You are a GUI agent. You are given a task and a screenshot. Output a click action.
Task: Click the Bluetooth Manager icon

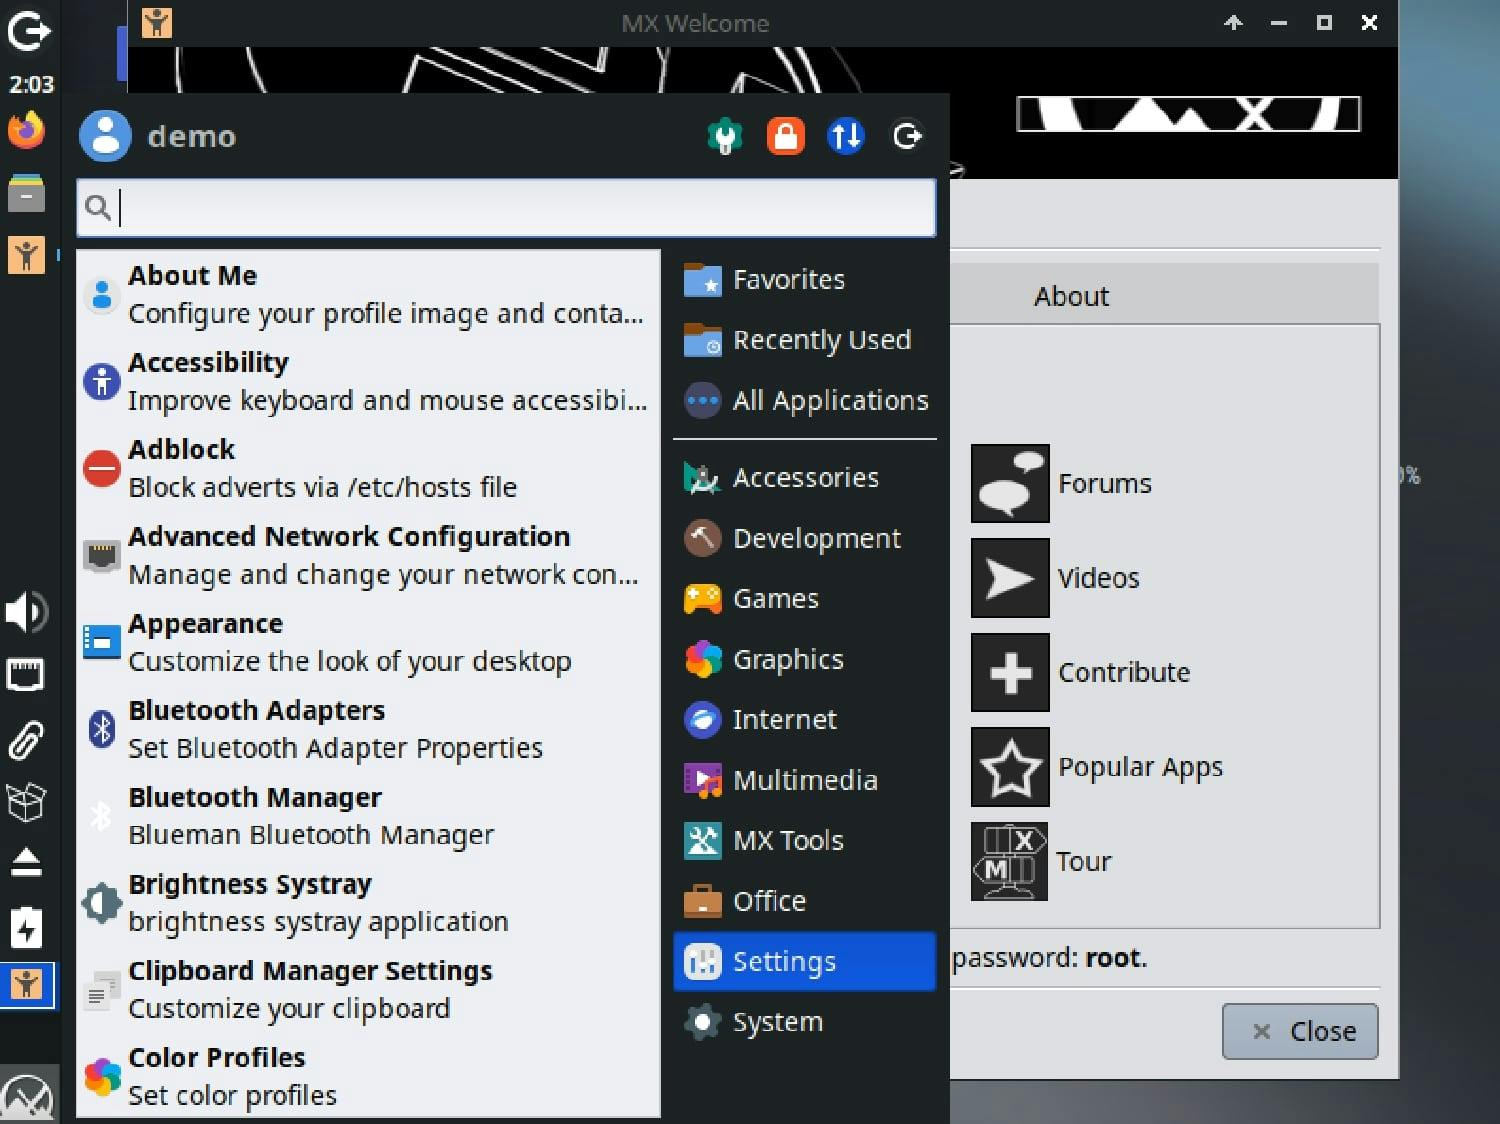102,816
